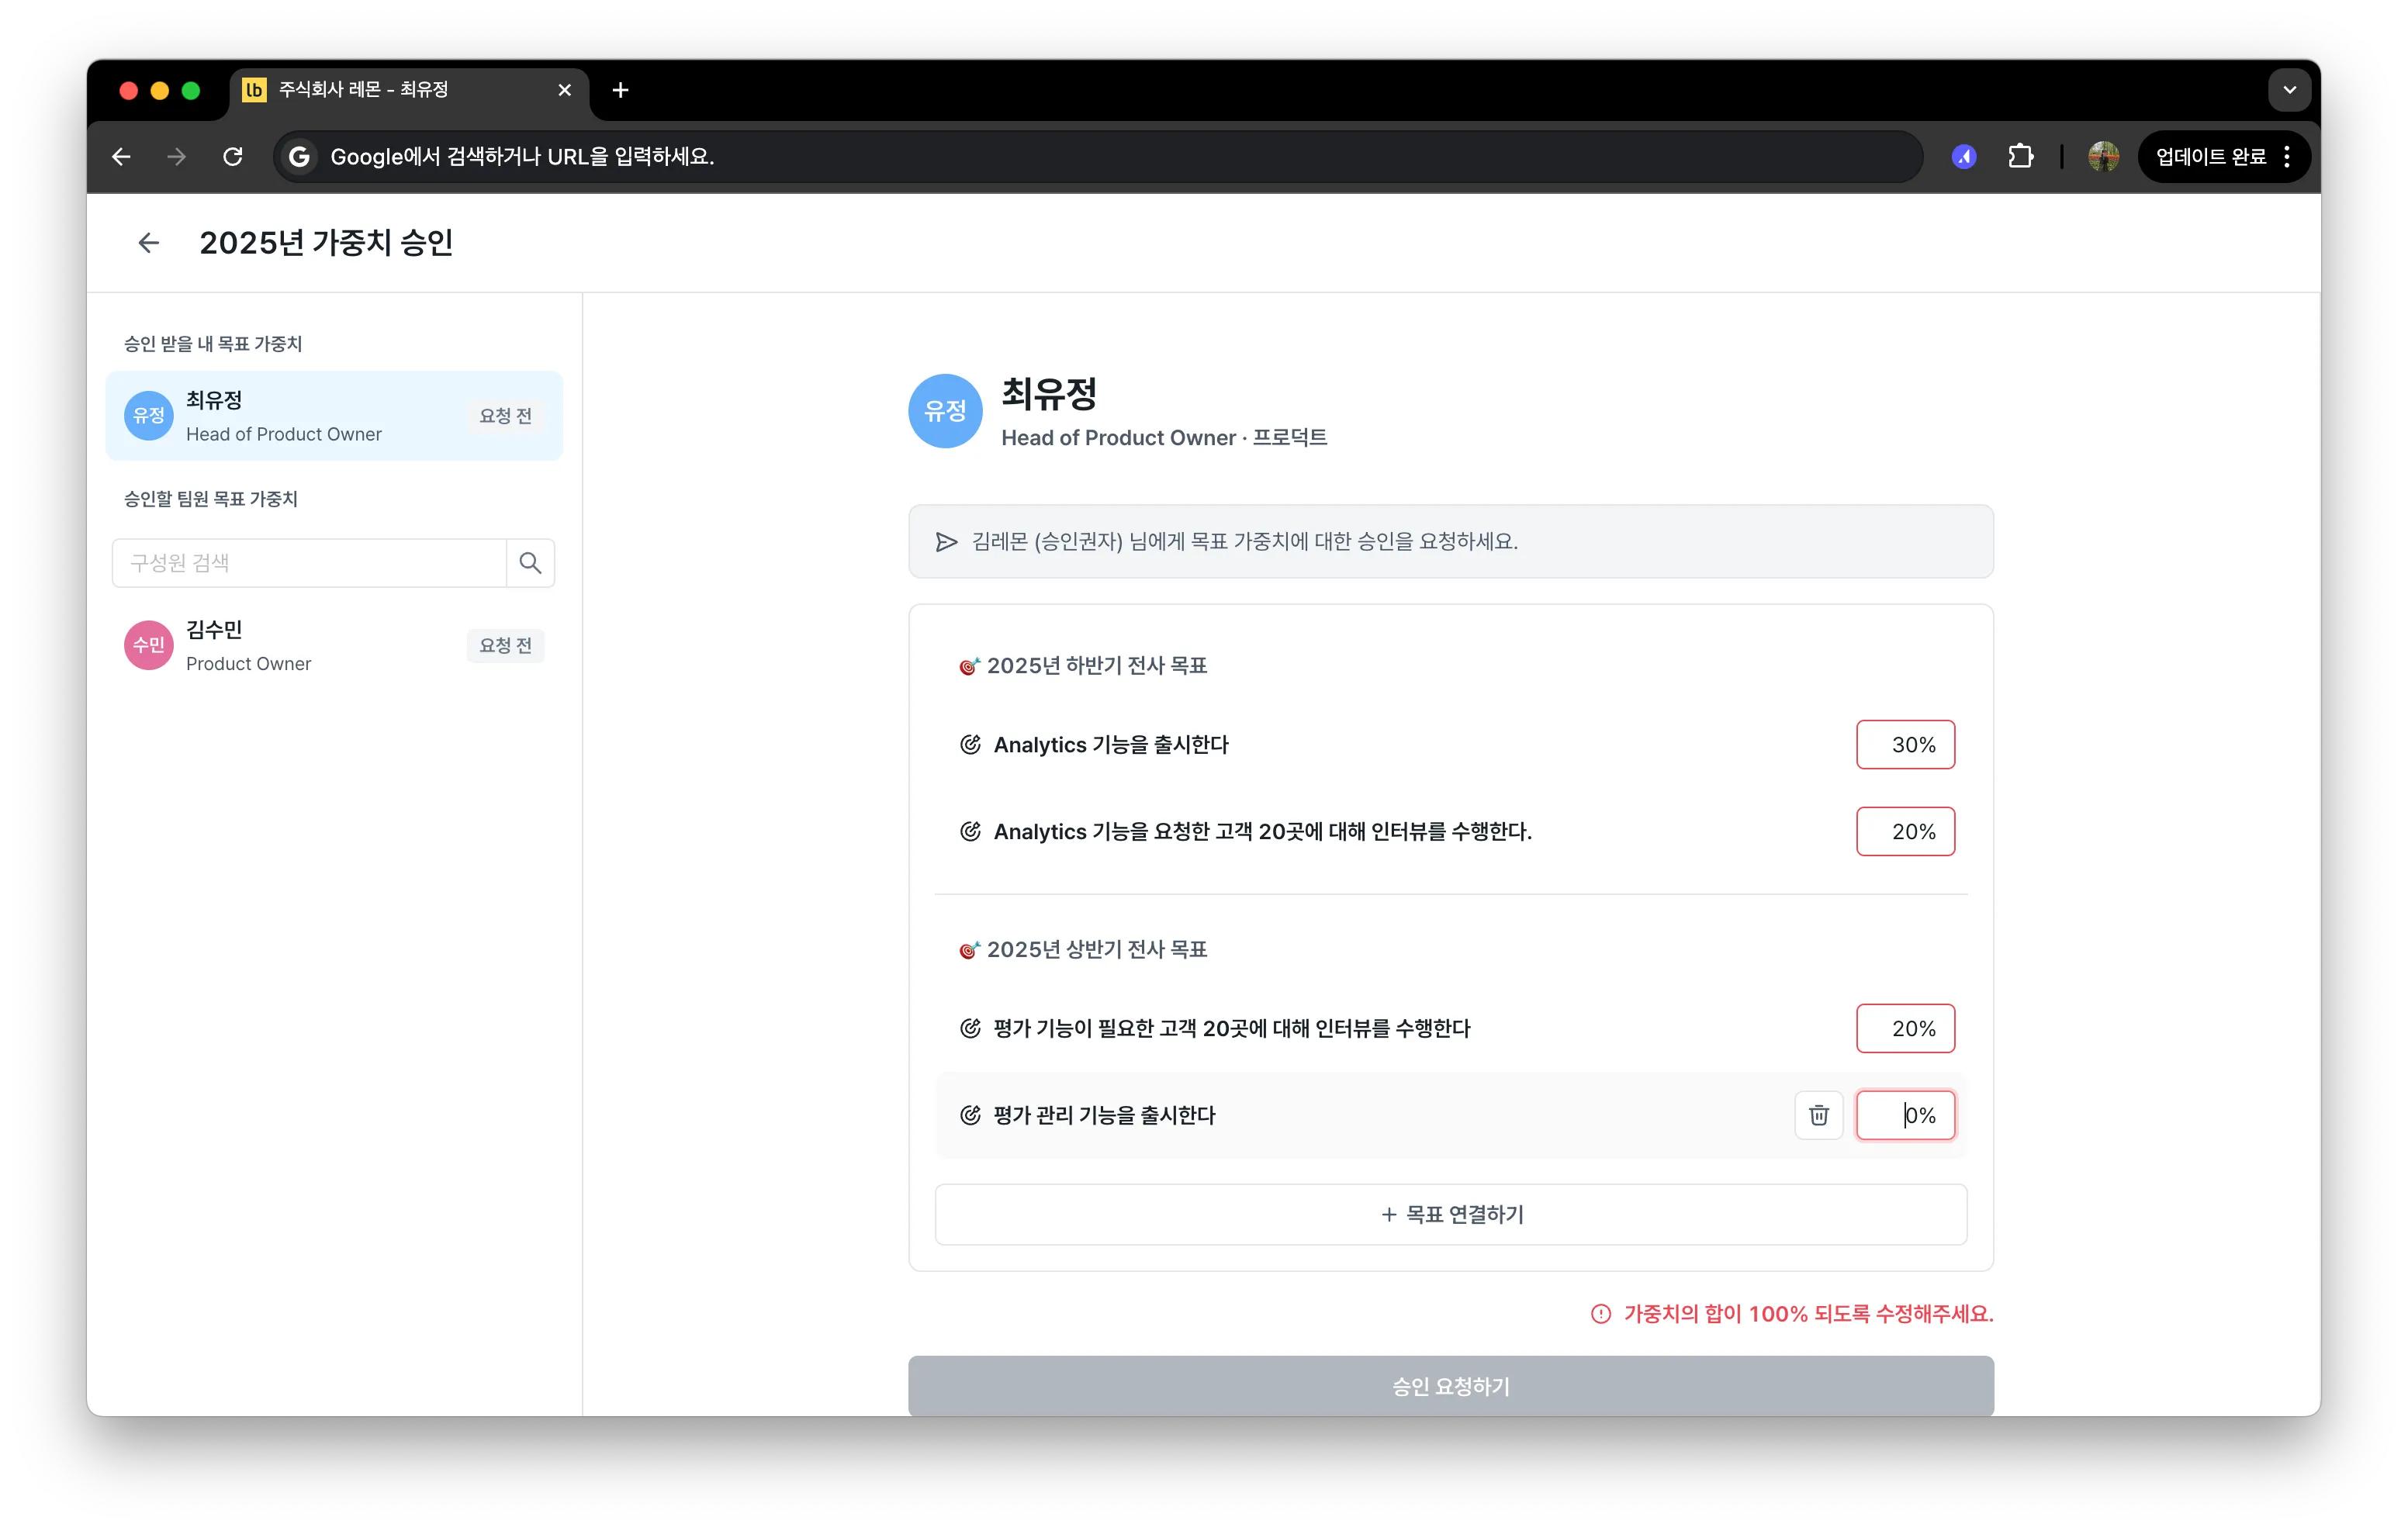Click the Google icon in the address bar
Screen dimensions: 2408x1531
tap(298, 157)
